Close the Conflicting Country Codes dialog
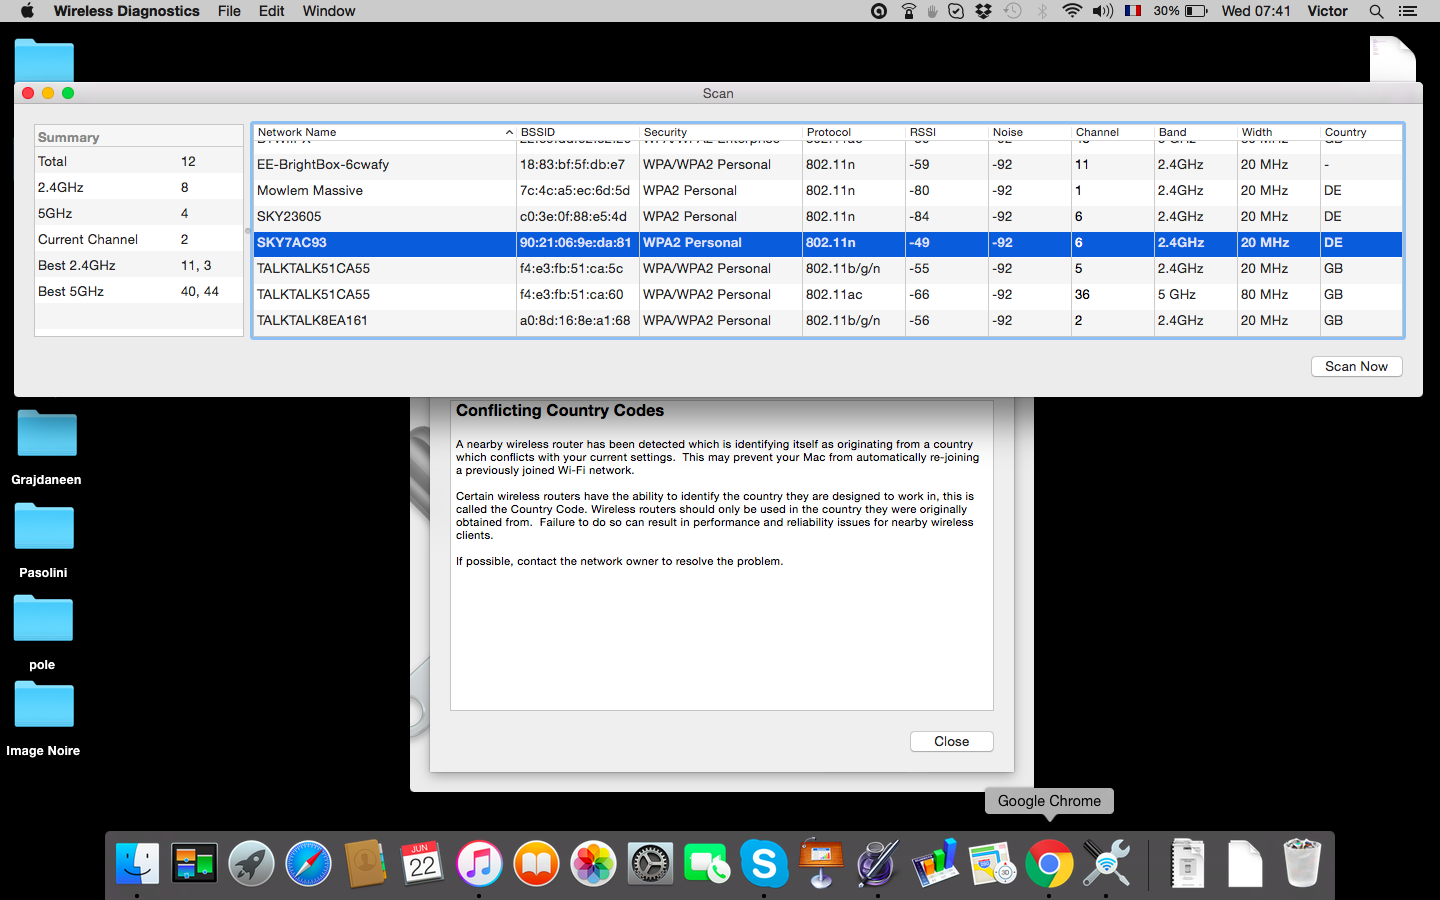 tap(951, 741)
